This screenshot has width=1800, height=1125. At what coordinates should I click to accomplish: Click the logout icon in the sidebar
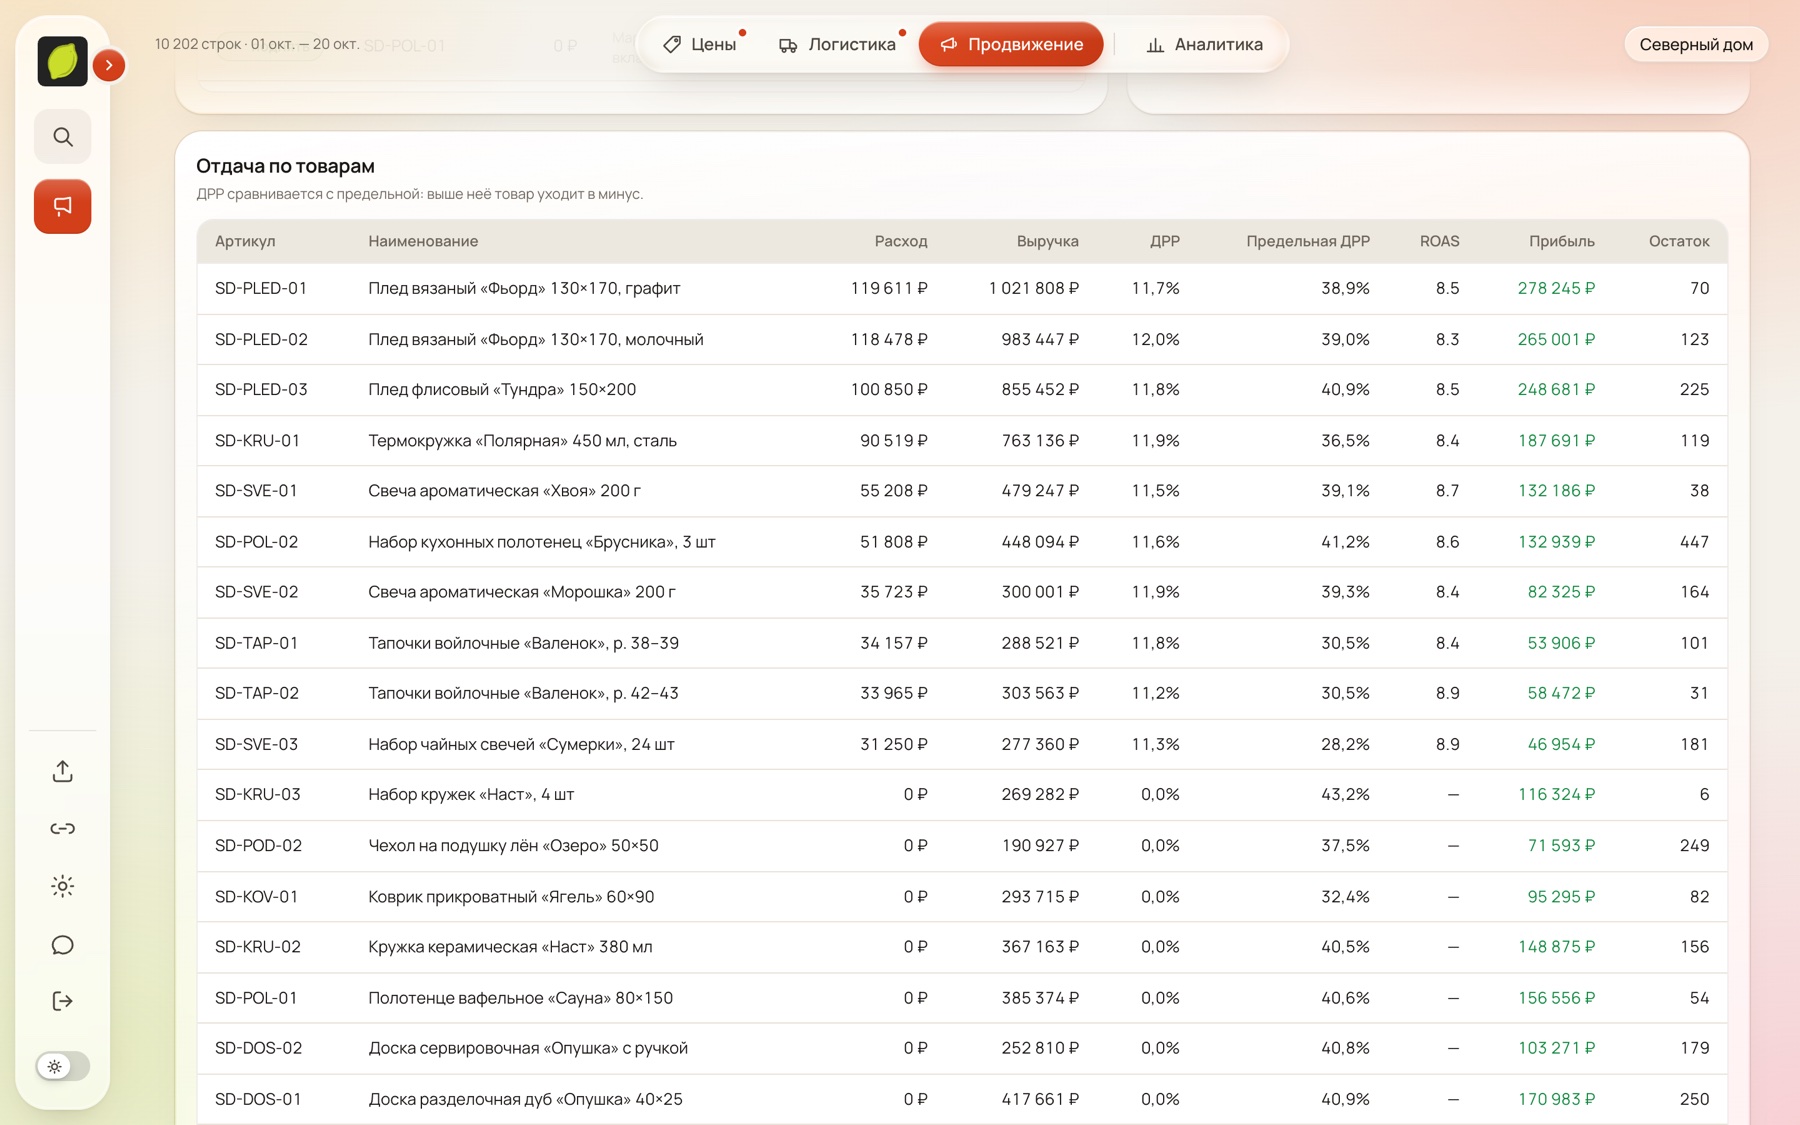(x=63, y=1001)
